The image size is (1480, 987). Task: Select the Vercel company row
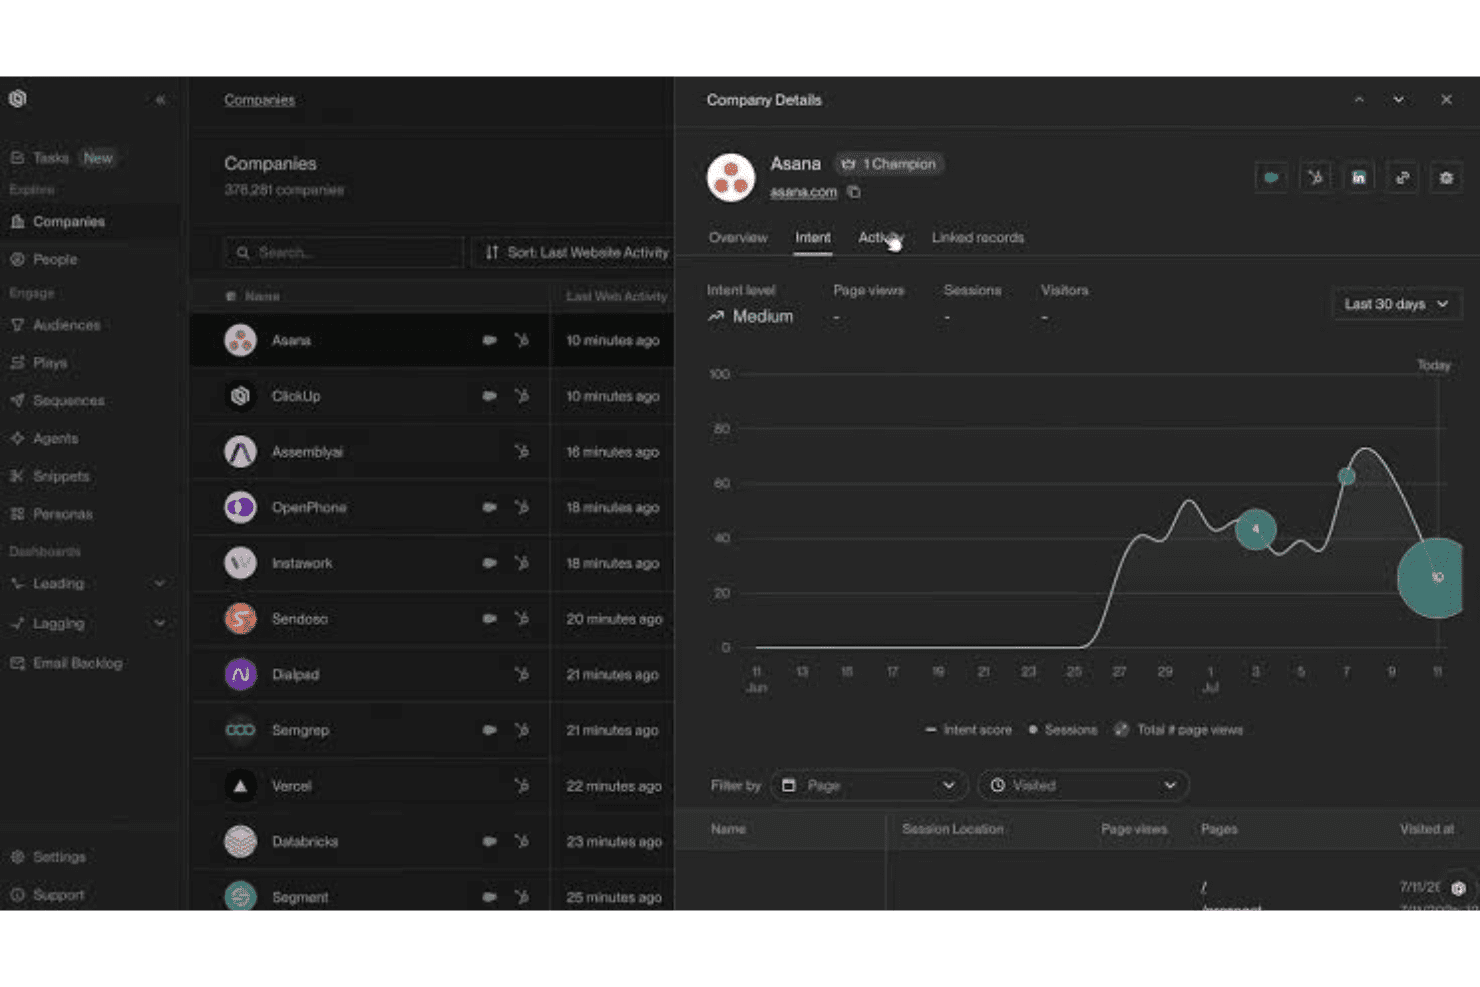point(431,786)
